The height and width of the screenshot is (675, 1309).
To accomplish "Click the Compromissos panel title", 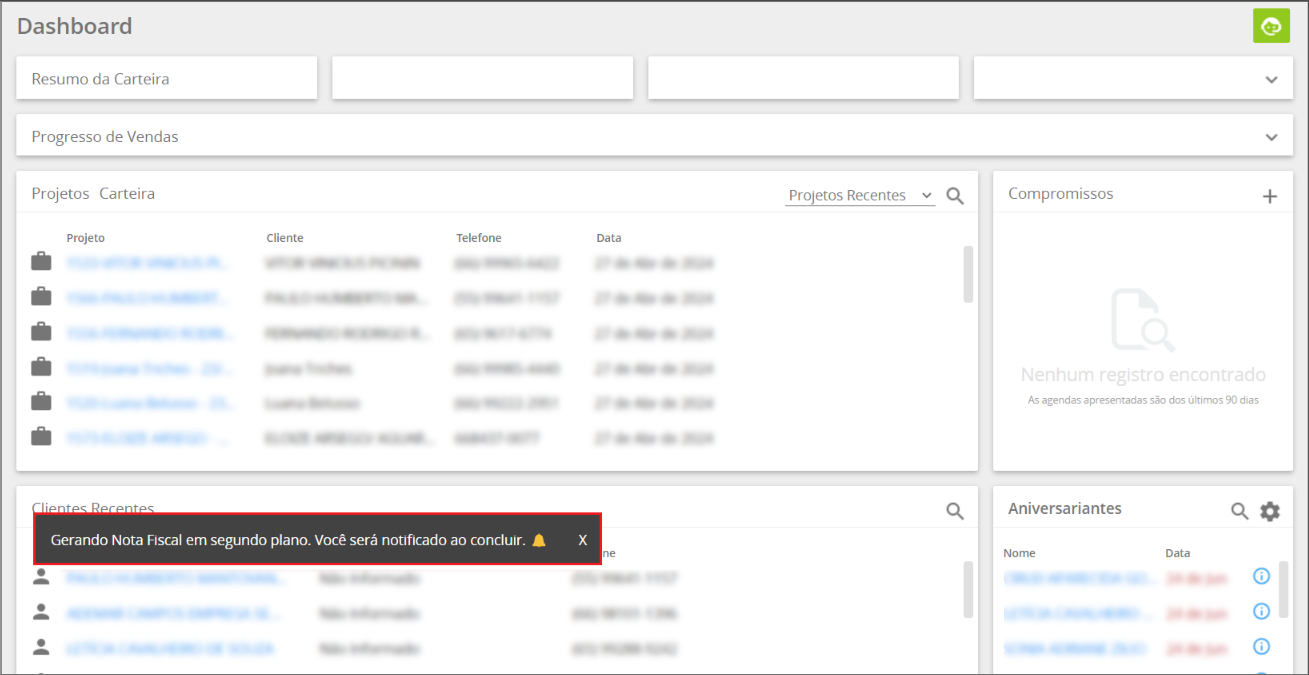I will pos(1060,193).
